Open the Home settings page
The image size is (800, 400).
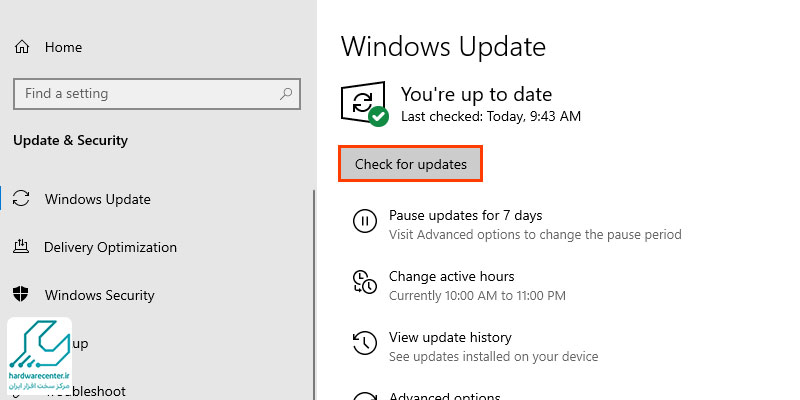click(x=63, y=47)
